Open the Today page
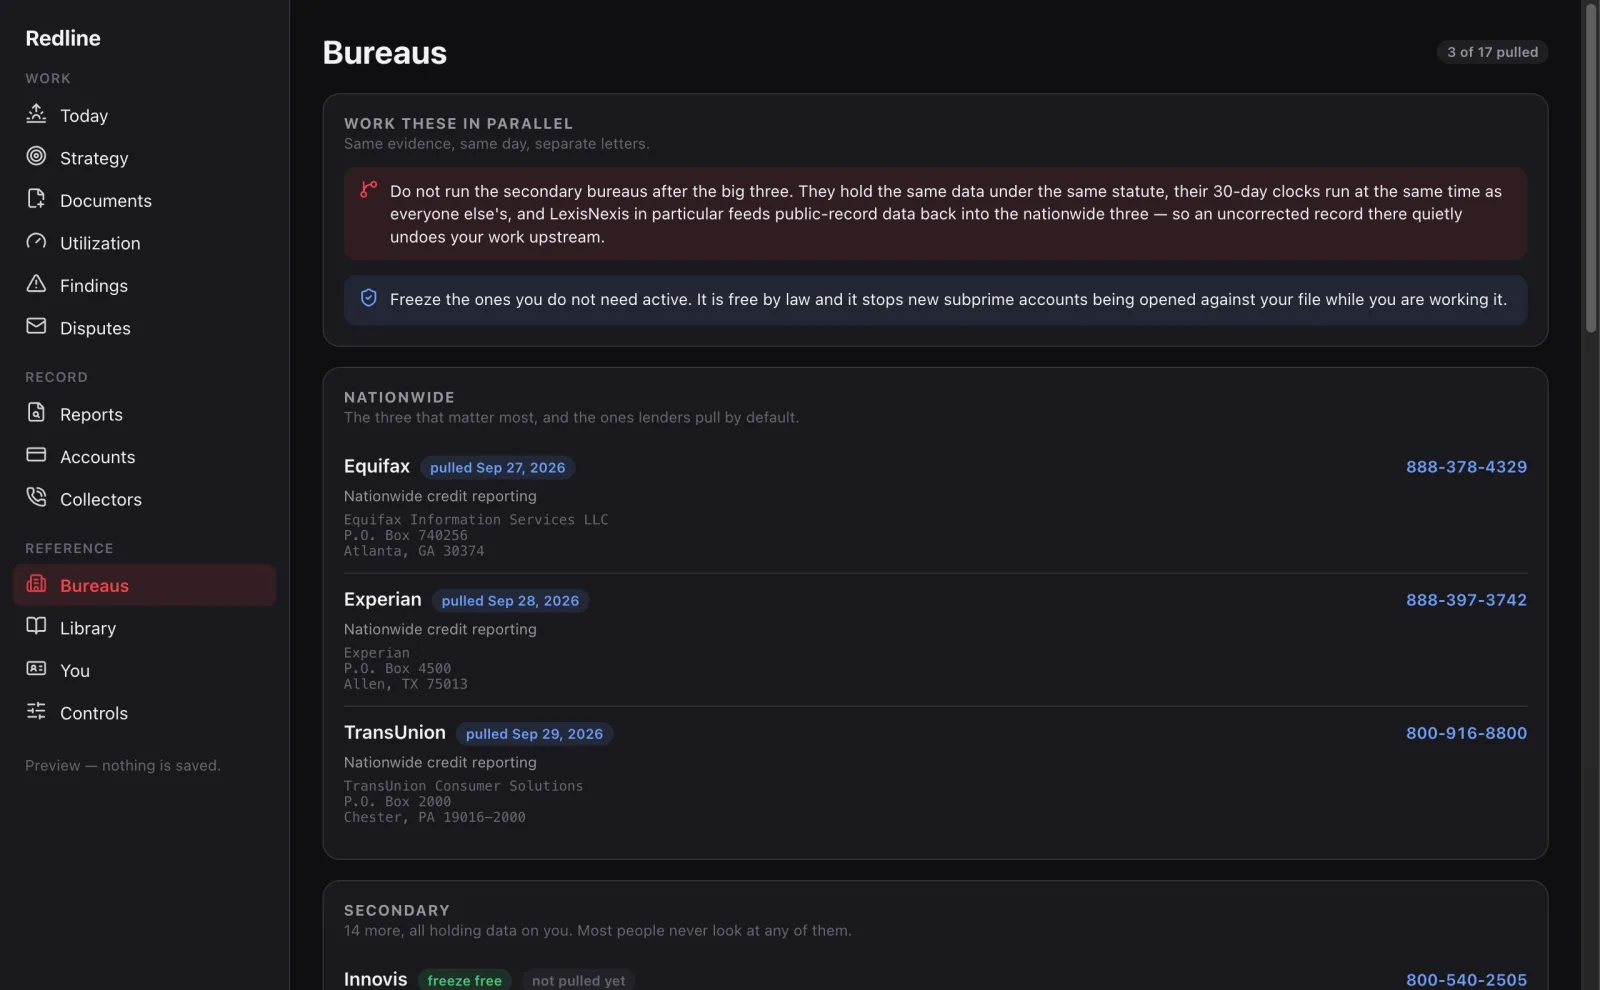This screenshot has height=990, width=1600. (144, 115)
